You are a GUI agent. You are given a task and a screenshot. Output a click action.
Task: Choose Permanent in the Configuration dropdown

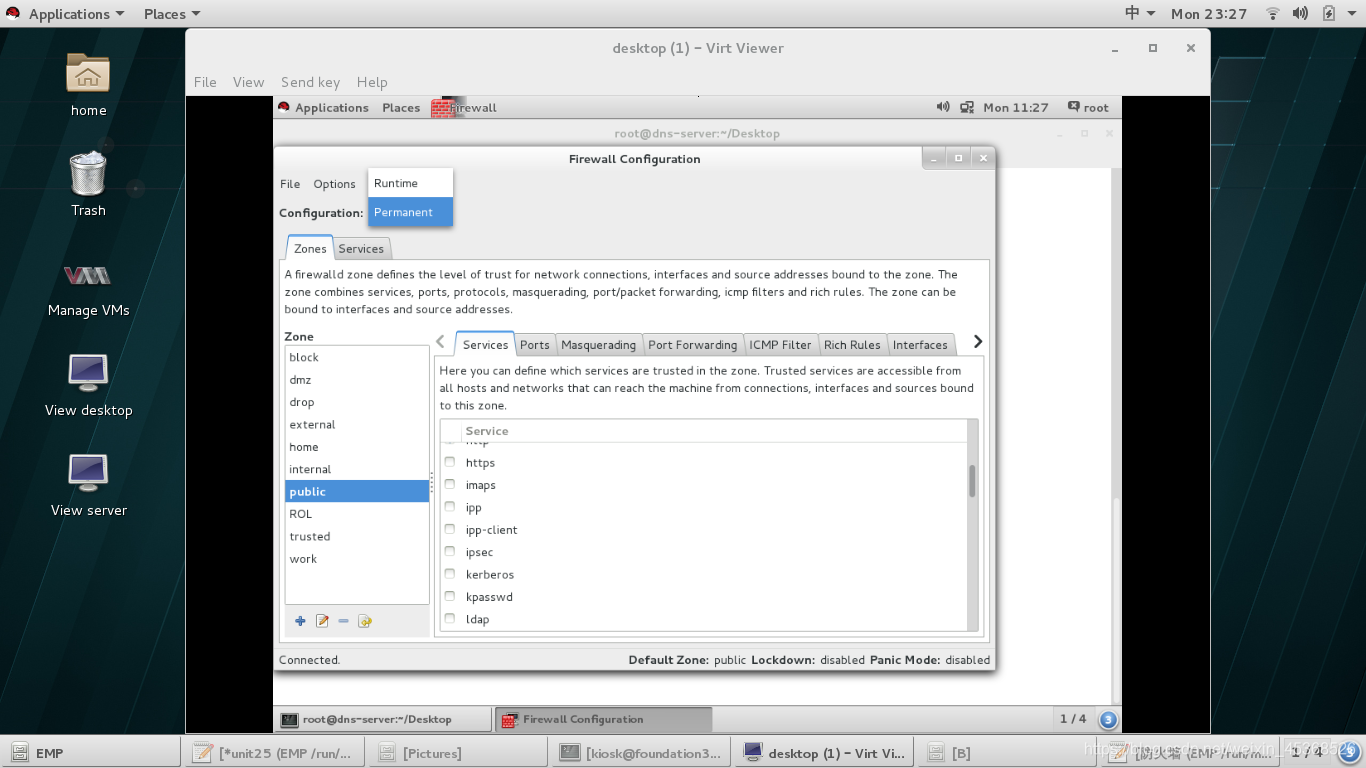[x=410, y=212]
